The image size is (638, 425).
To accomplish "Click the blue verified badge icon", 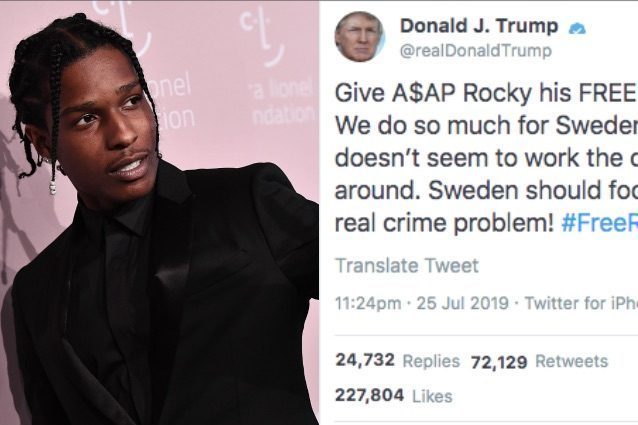I will 577,28.
